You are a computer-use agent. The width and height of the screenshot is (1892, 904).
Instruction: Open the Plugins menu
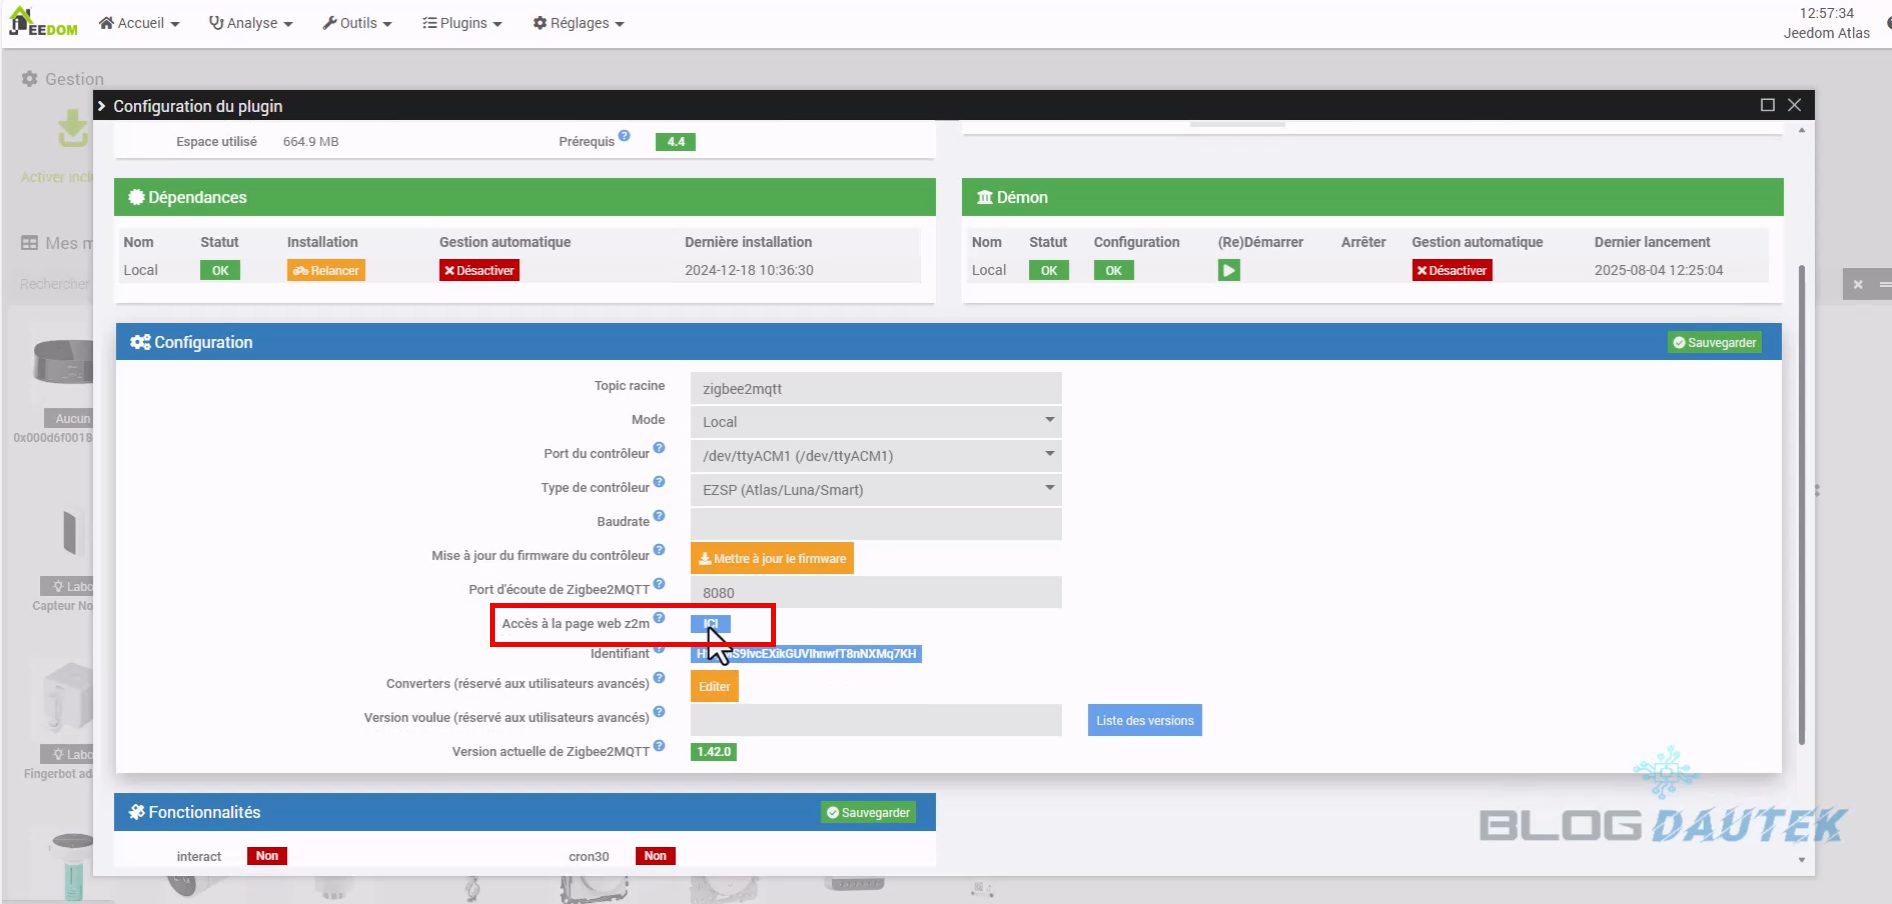462,23
